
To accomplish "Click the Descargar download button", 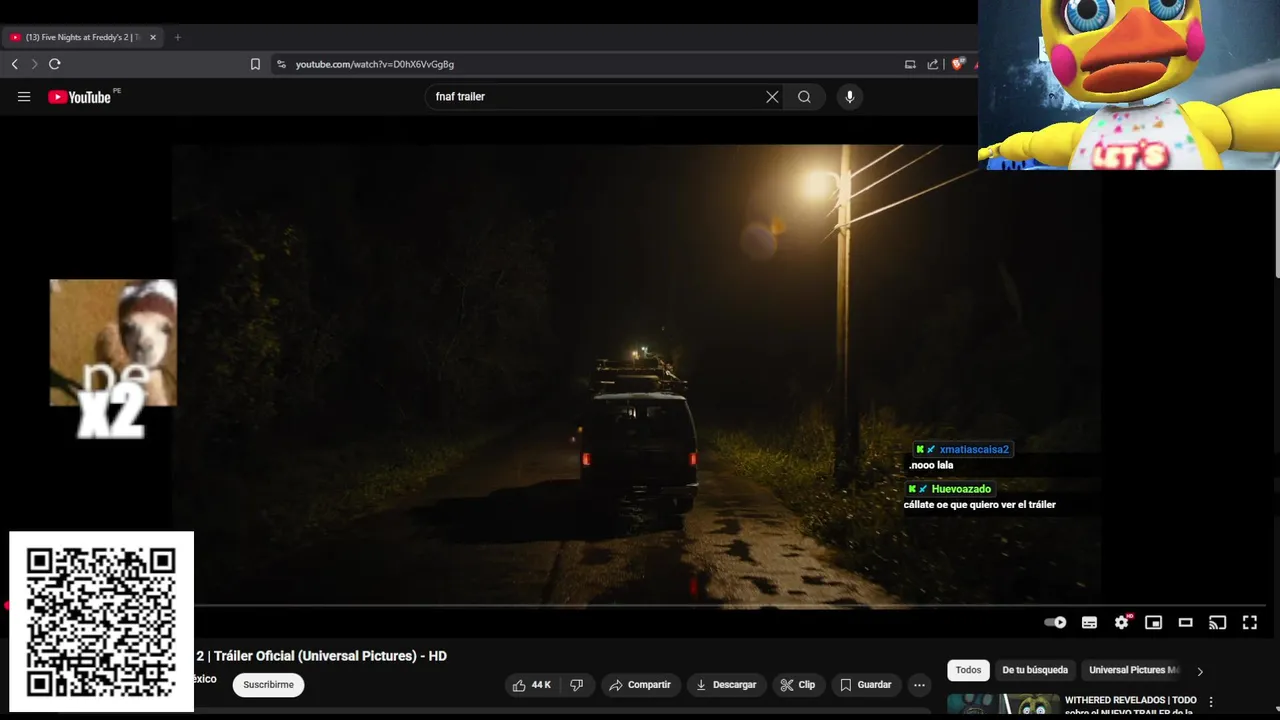I will point(726,685).
